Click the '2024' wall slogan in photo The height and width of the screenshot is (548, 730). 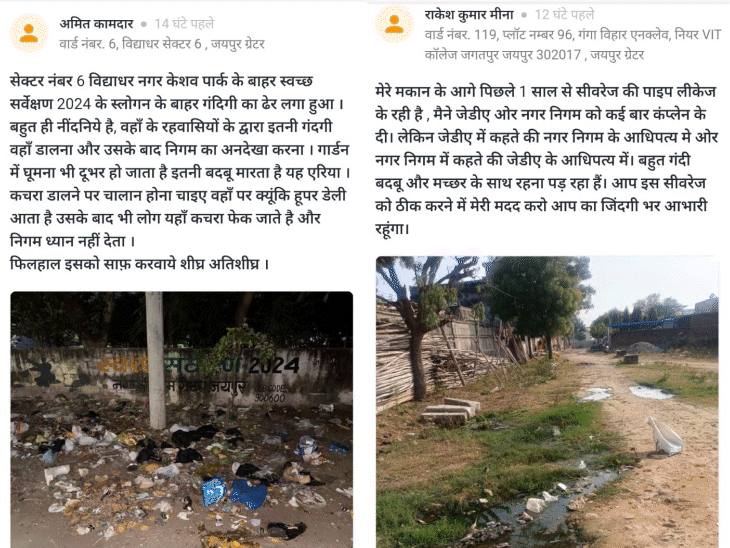[x=273, y=366]
